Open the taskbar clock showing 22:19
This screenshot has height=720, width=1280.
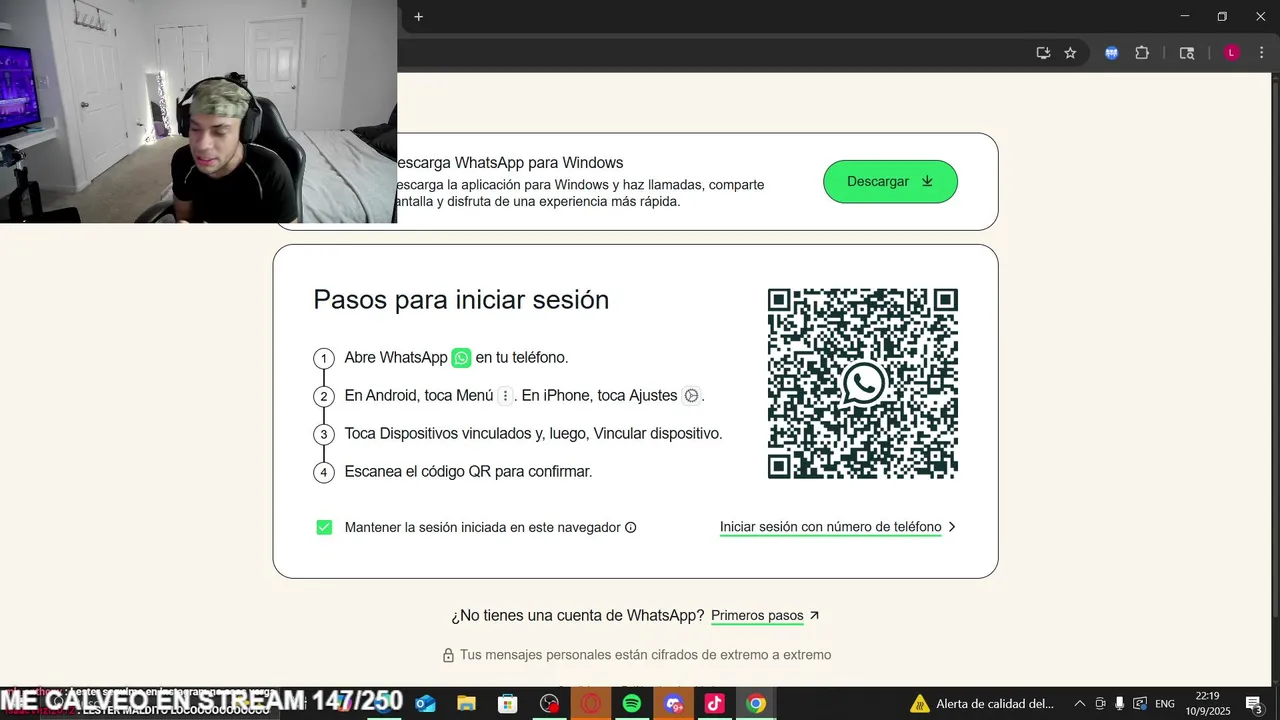tap(1208, 704)
